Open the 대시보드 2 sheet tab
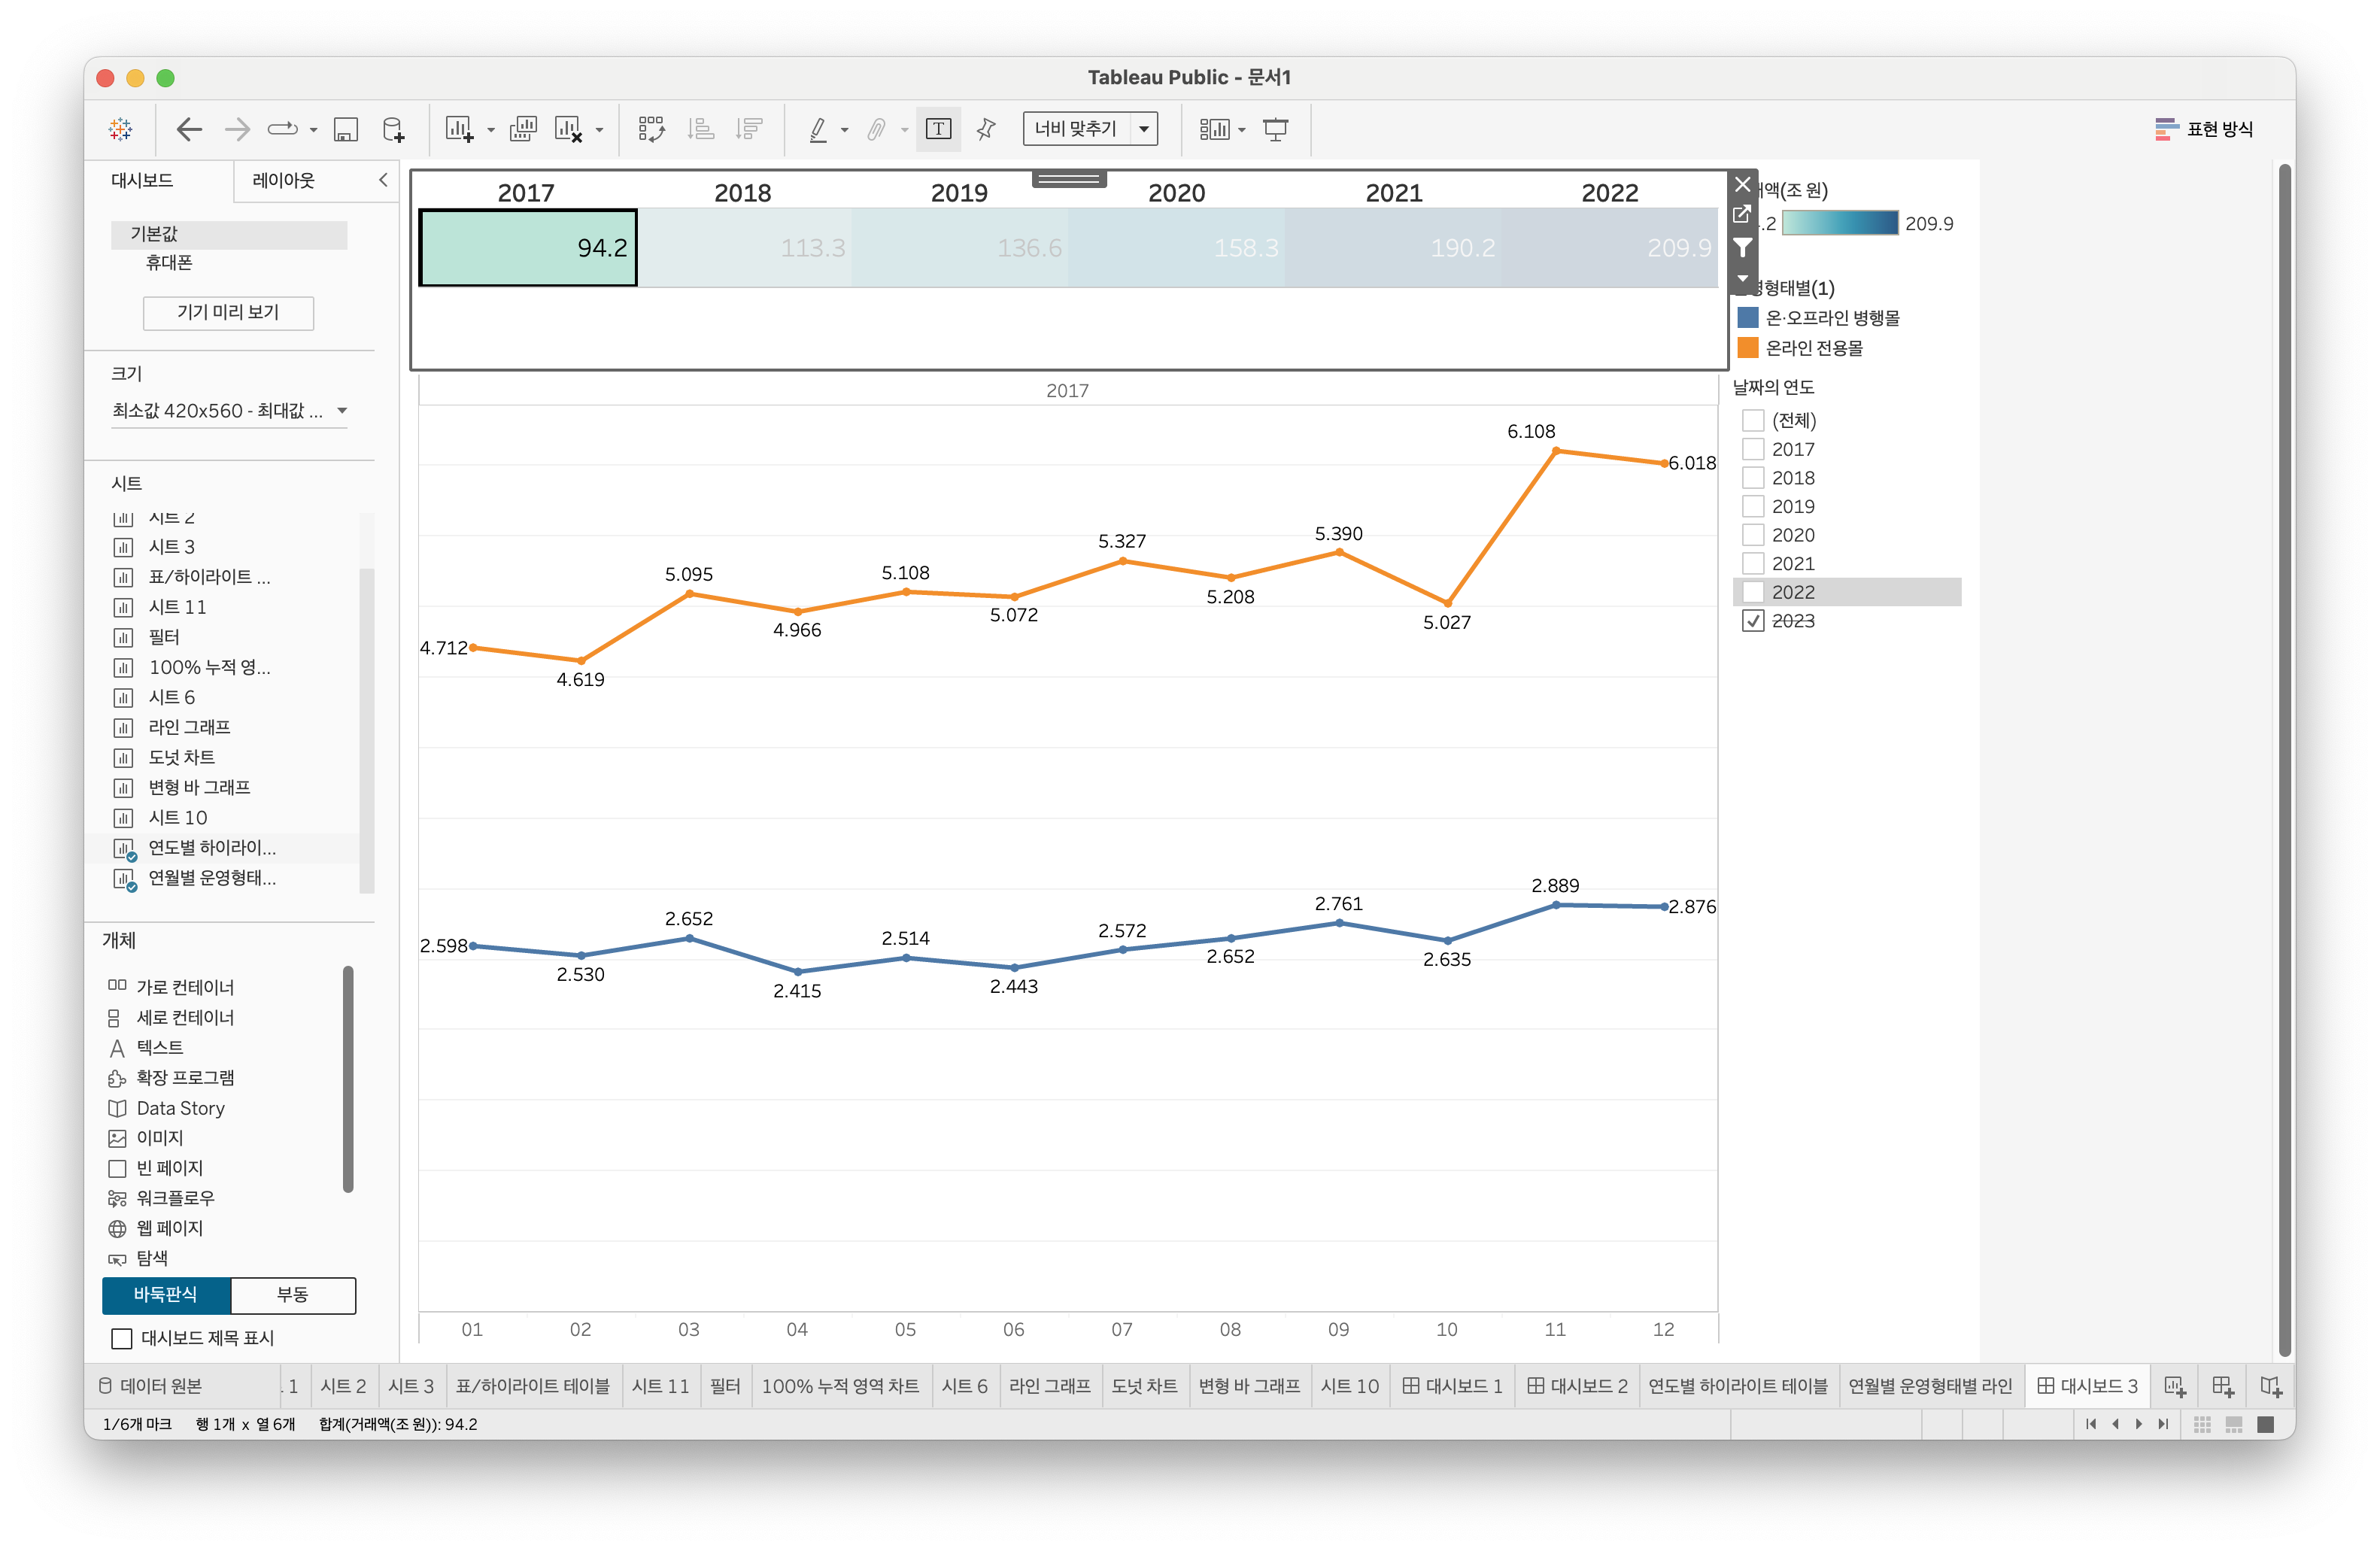The image size is (2380, 1551). pyautogui.click(x=1577, y=1386)
